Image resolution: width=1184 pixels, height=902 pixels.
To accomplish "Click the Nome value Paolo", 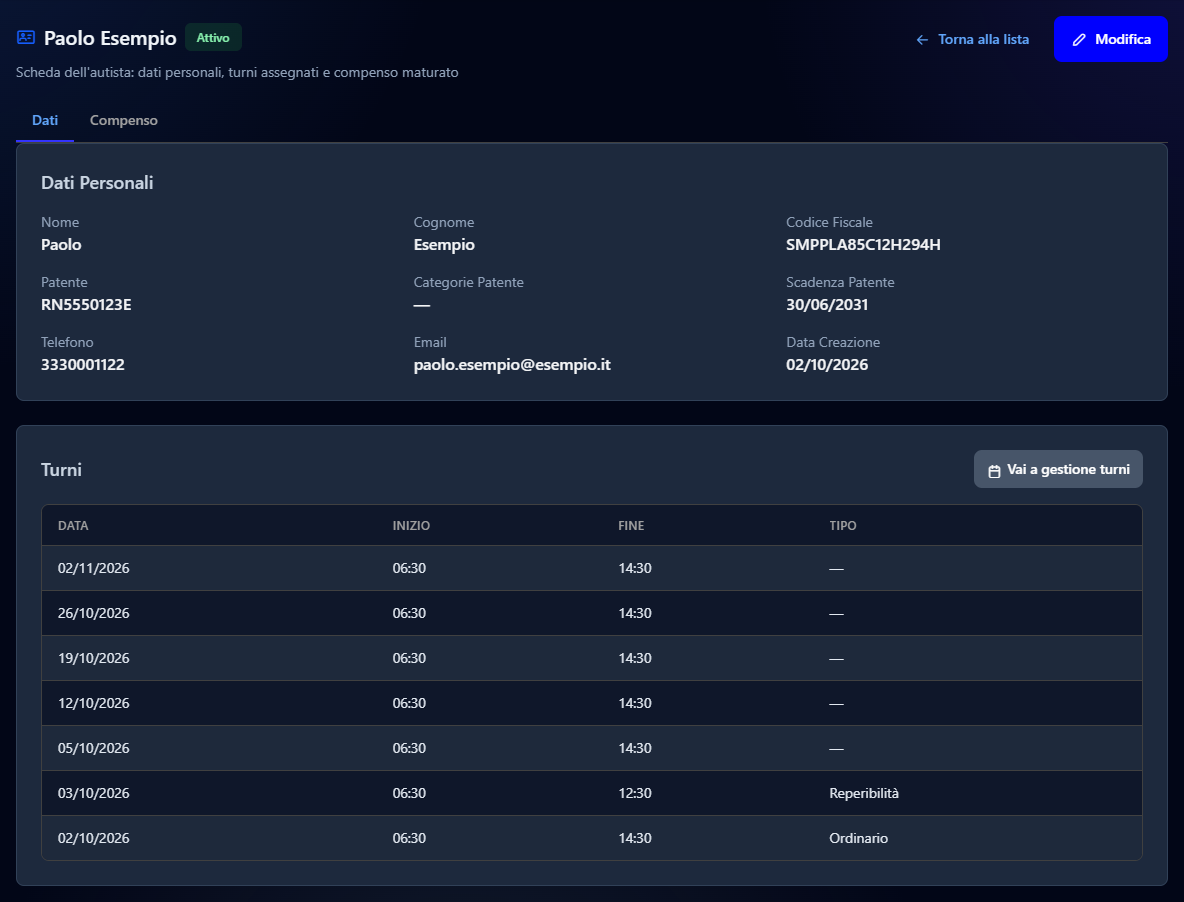I will coord(61,245).
